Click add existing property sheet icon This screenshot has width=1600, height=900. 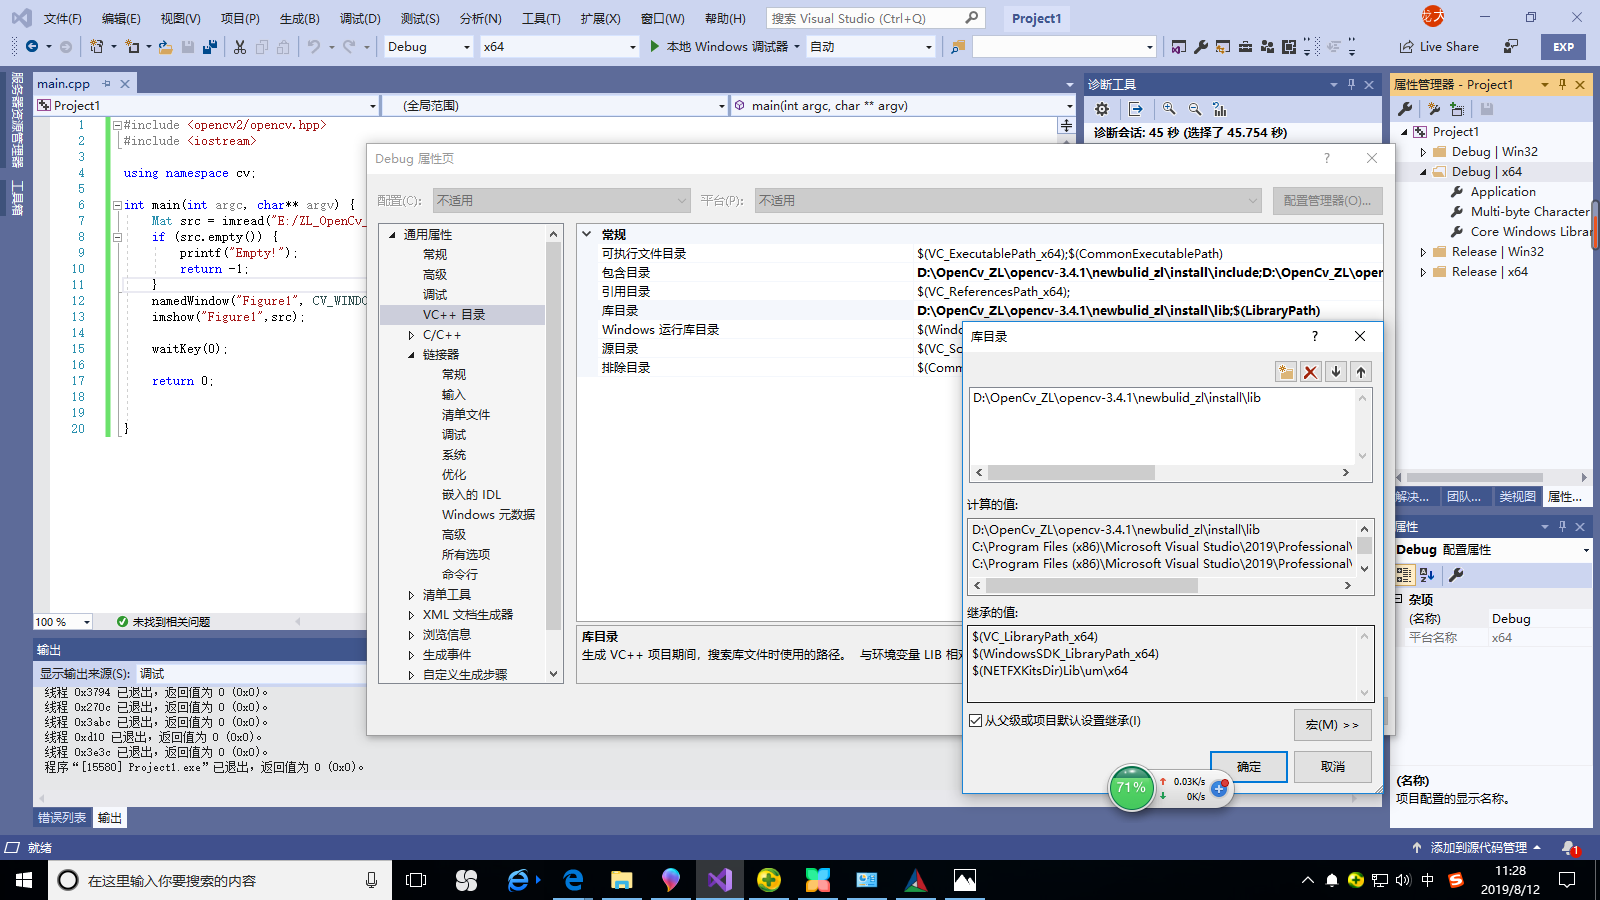(1457, 109)
